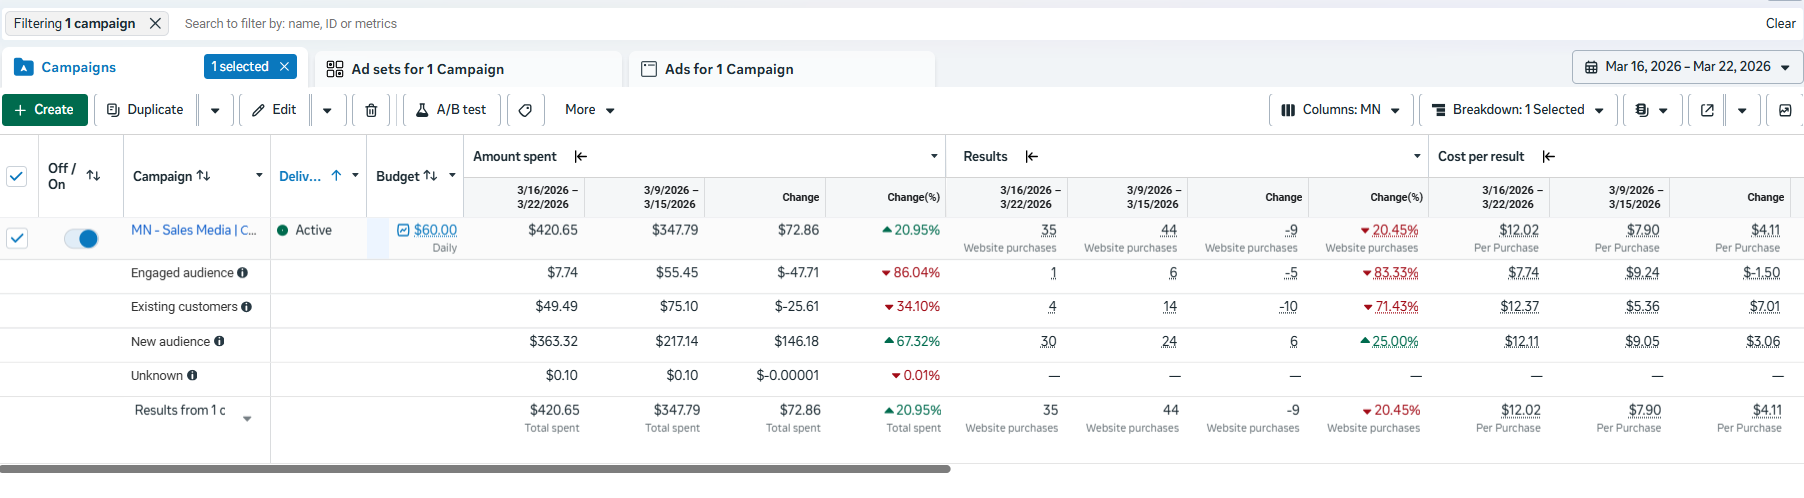Click Engaged audience info icon
Screen dimensions: 1804x498
coord(243,273)
